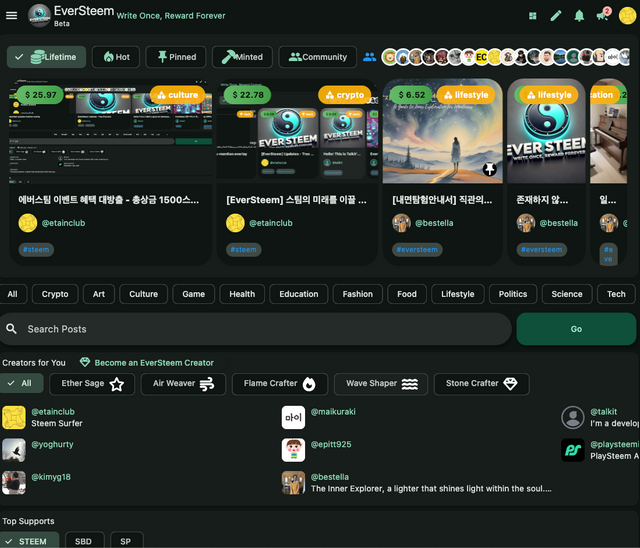The height and width of the screenshot is (548, 640).
Task: Open @etainclub author link on $25.97 post
Action: point(63,223)
